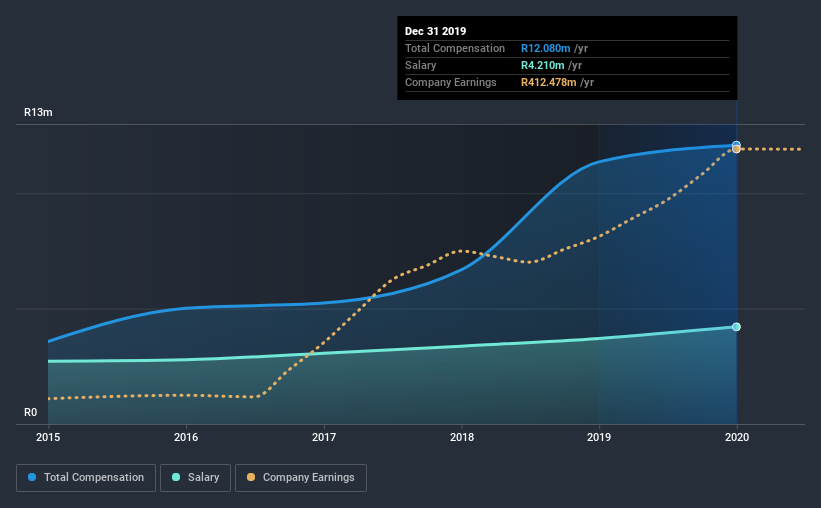Click the 2019 x-axis label
Image resolution: width=821 pixels, height=508 pixels.
[598, 437]
